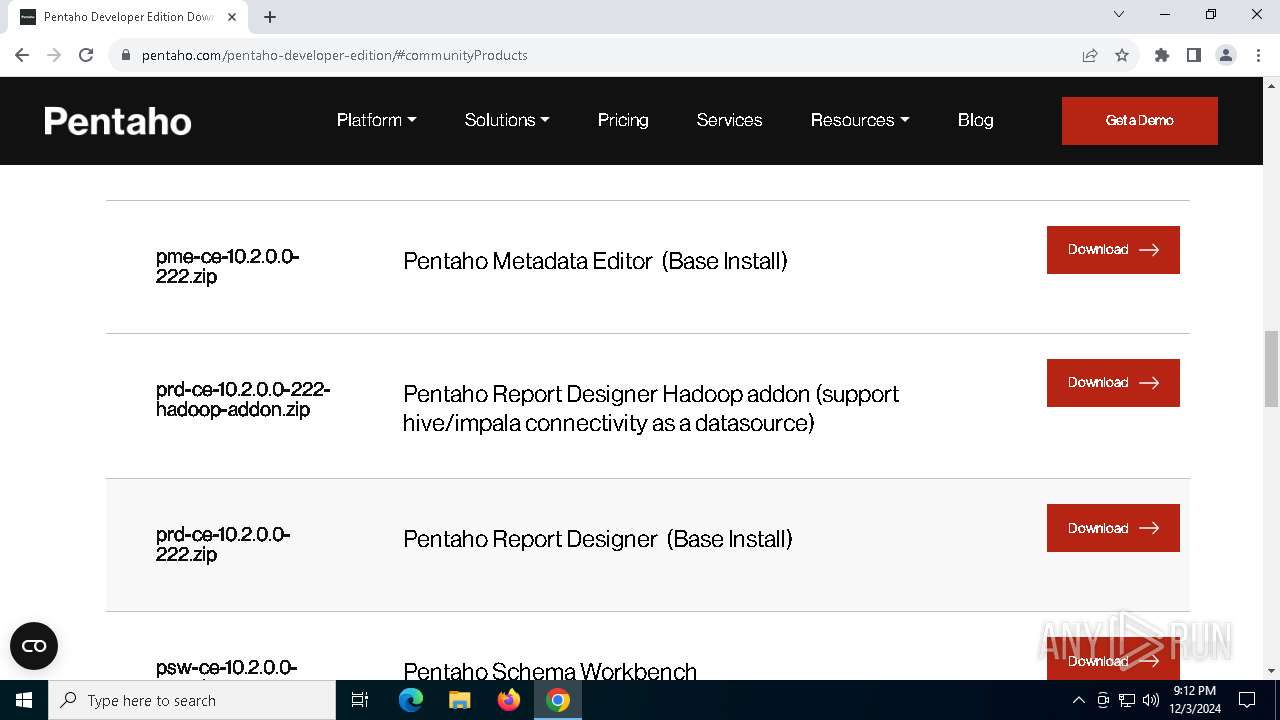1280x720 pixels.
Task: Open File Explorer from the taskbar
Action: (460, 700)
